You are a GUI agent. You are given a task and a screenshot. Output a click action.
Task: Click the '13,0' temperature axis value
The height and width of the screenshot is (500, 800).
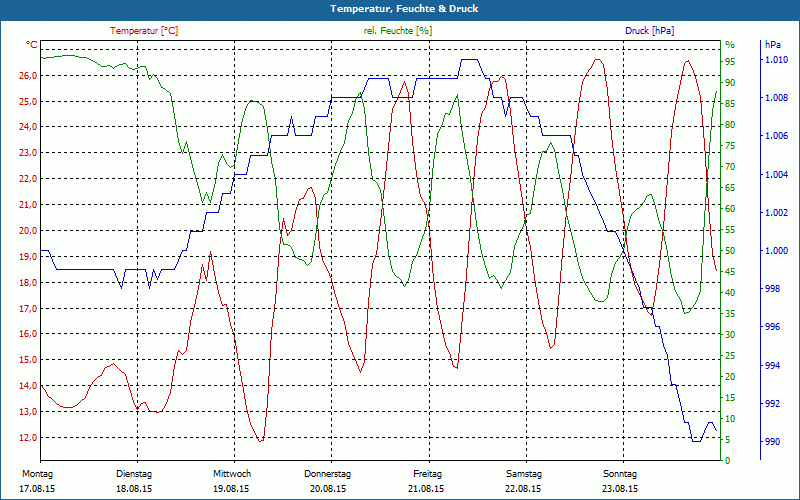coord(28,412)
